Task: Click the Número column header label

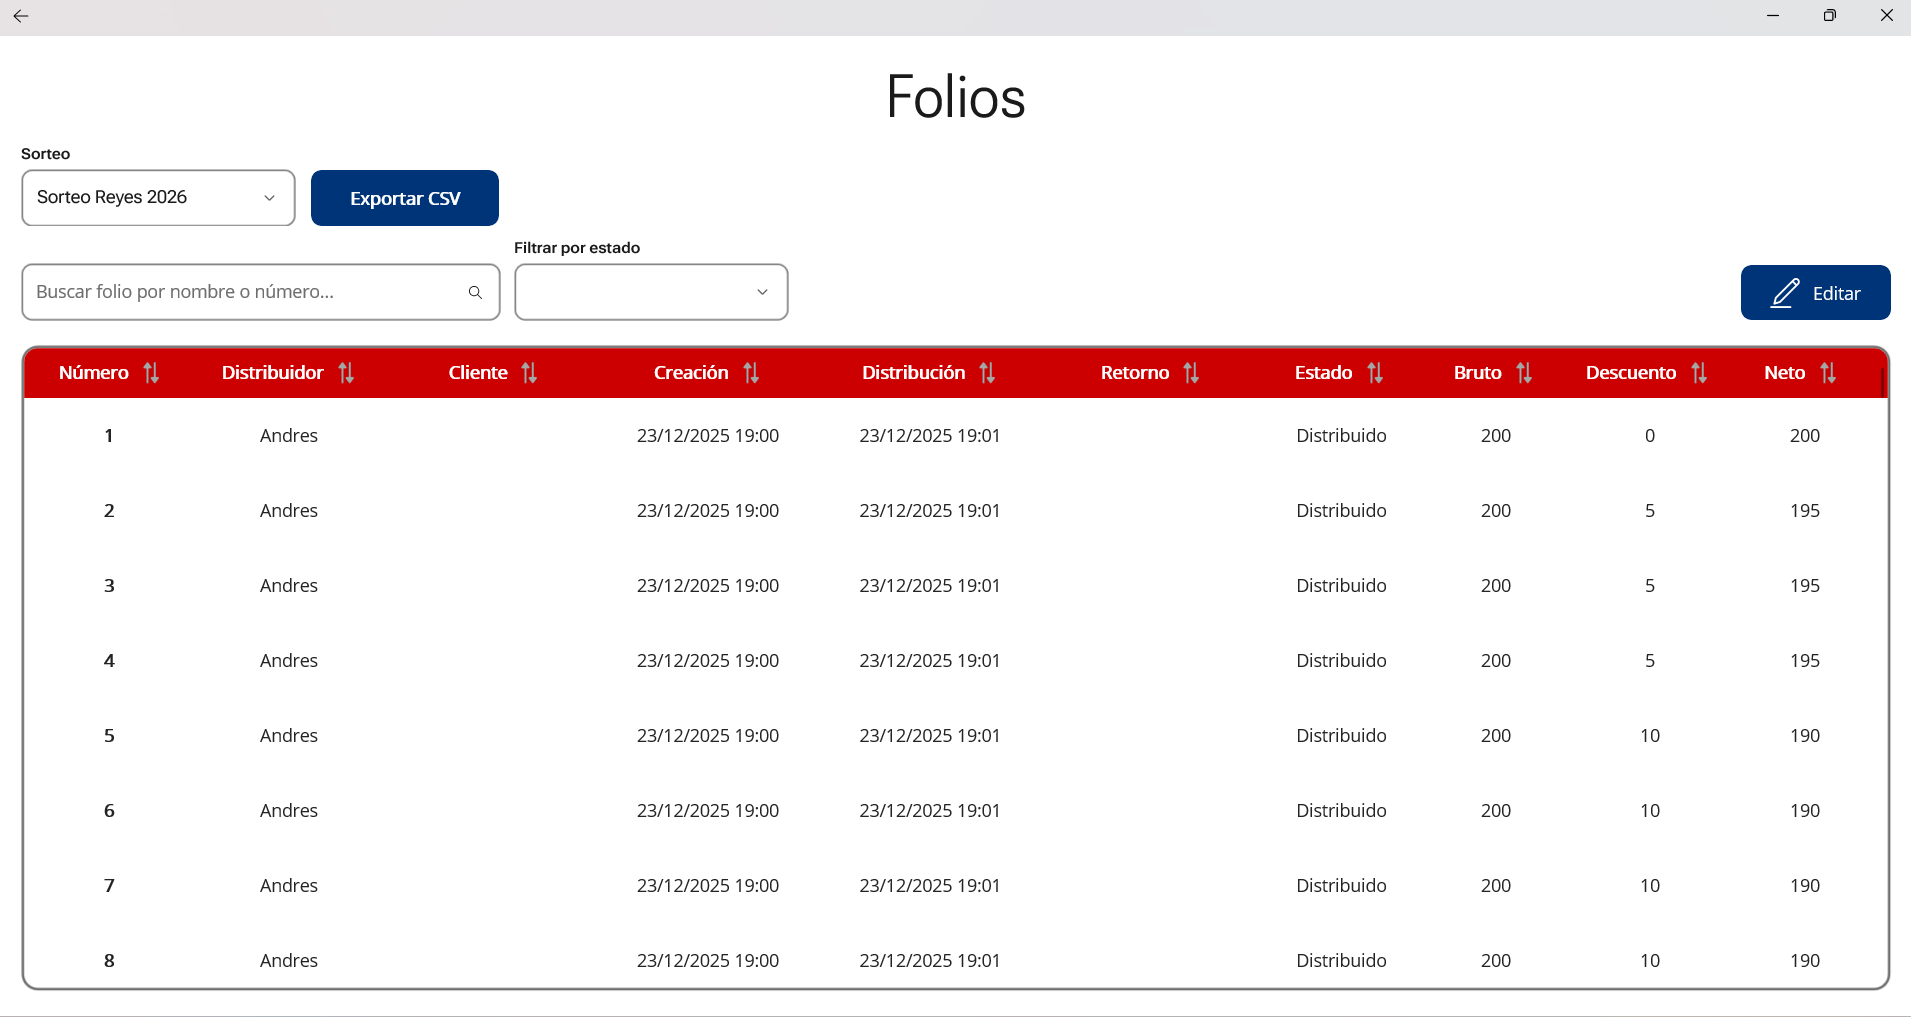Action: (94, 373)
